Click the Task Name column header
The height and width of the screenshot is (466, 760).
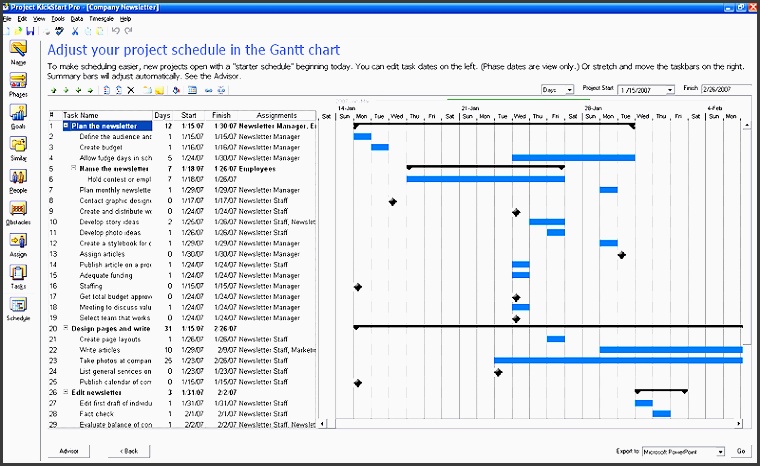(107, 115)
